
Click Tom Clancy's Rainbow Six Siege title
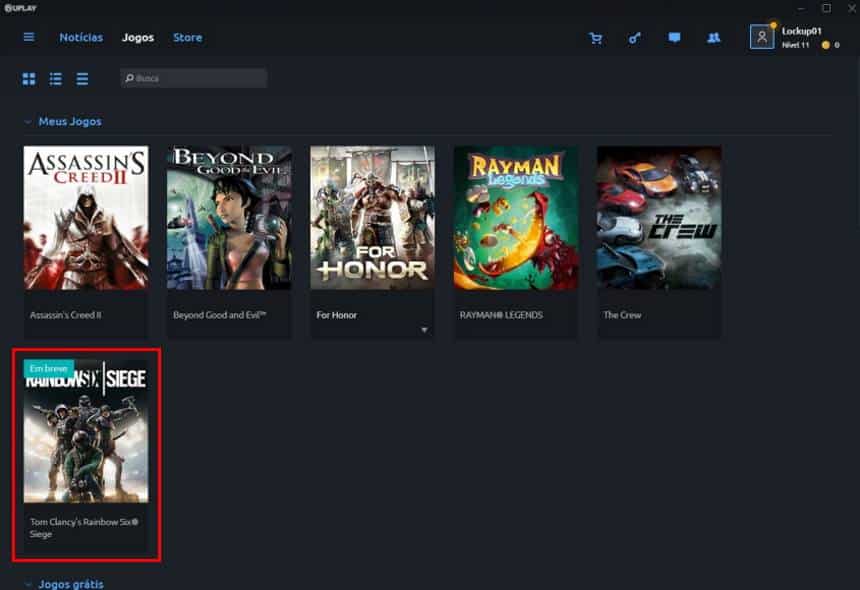click(x=84, y=527)
